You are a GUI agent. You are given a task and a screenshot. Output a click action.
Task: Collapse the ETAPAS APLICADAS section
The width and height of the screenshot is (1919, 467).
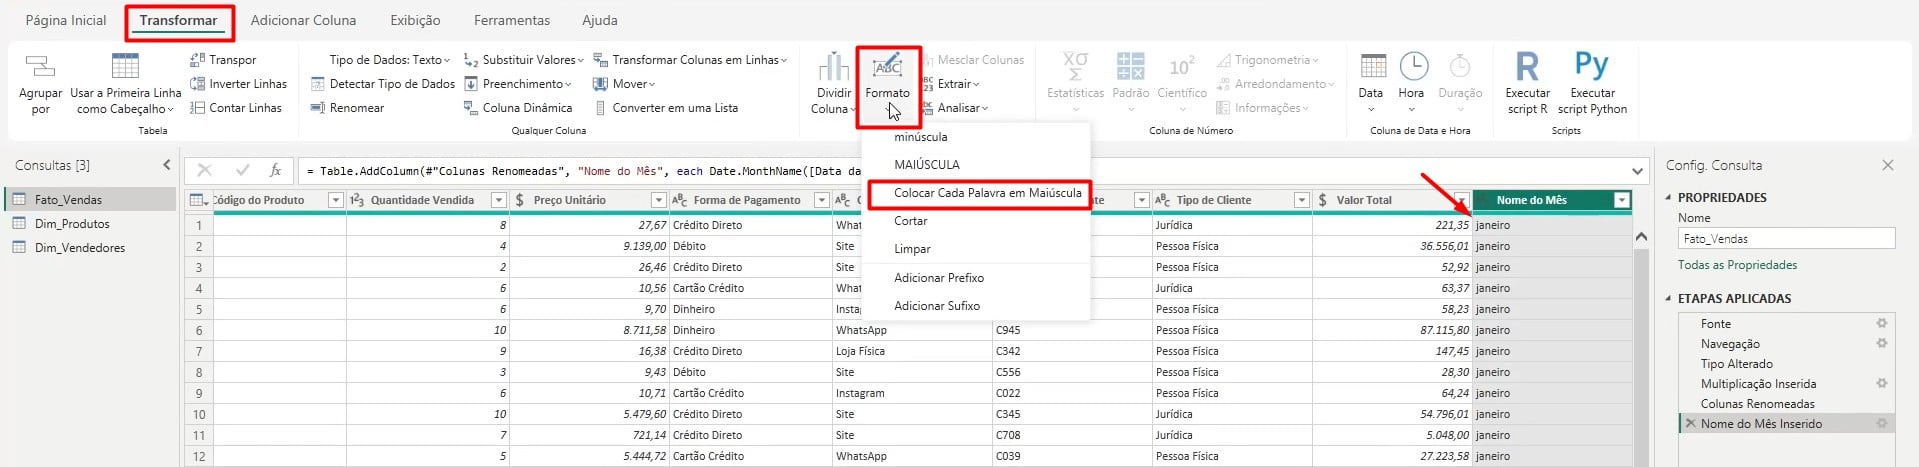click(1668, 298)
